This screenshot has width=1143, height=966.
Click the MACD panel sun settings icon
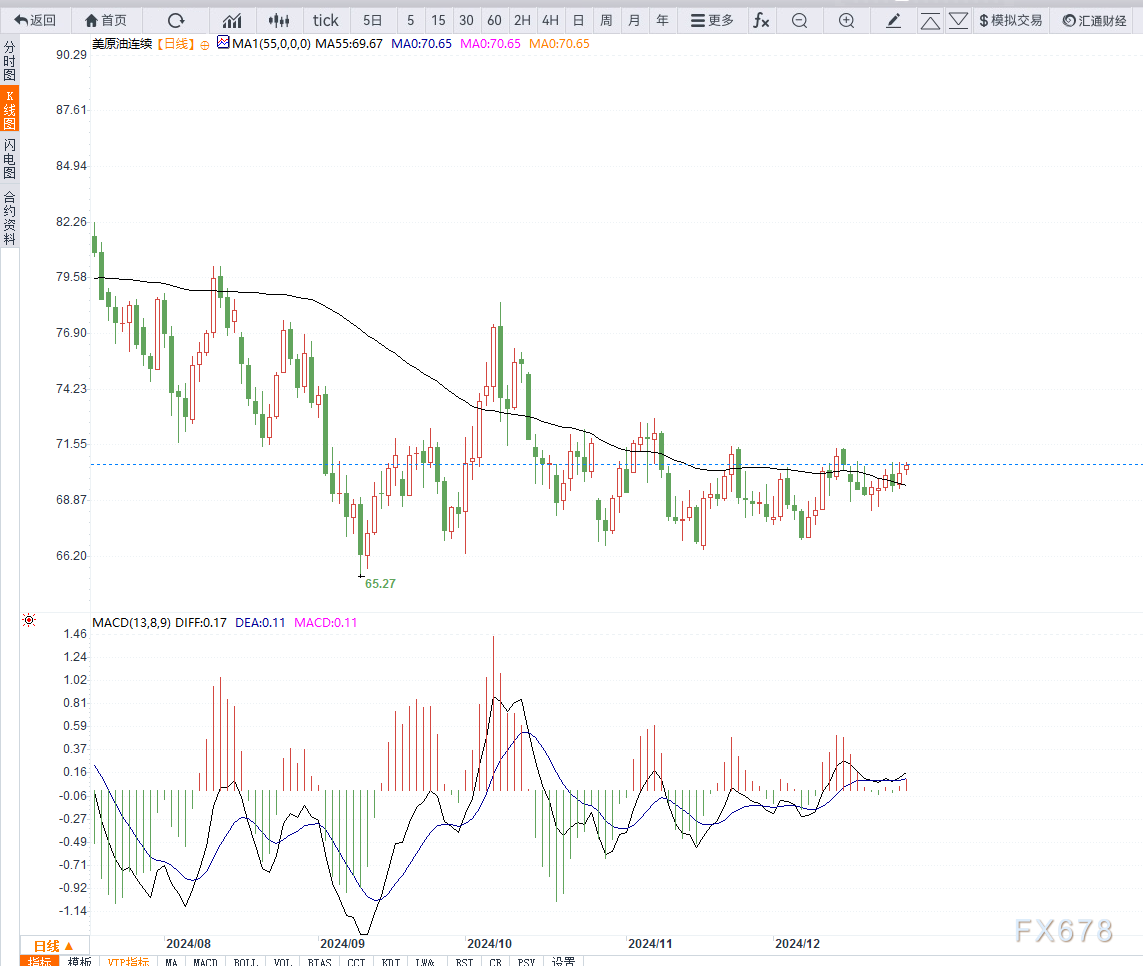29,621
